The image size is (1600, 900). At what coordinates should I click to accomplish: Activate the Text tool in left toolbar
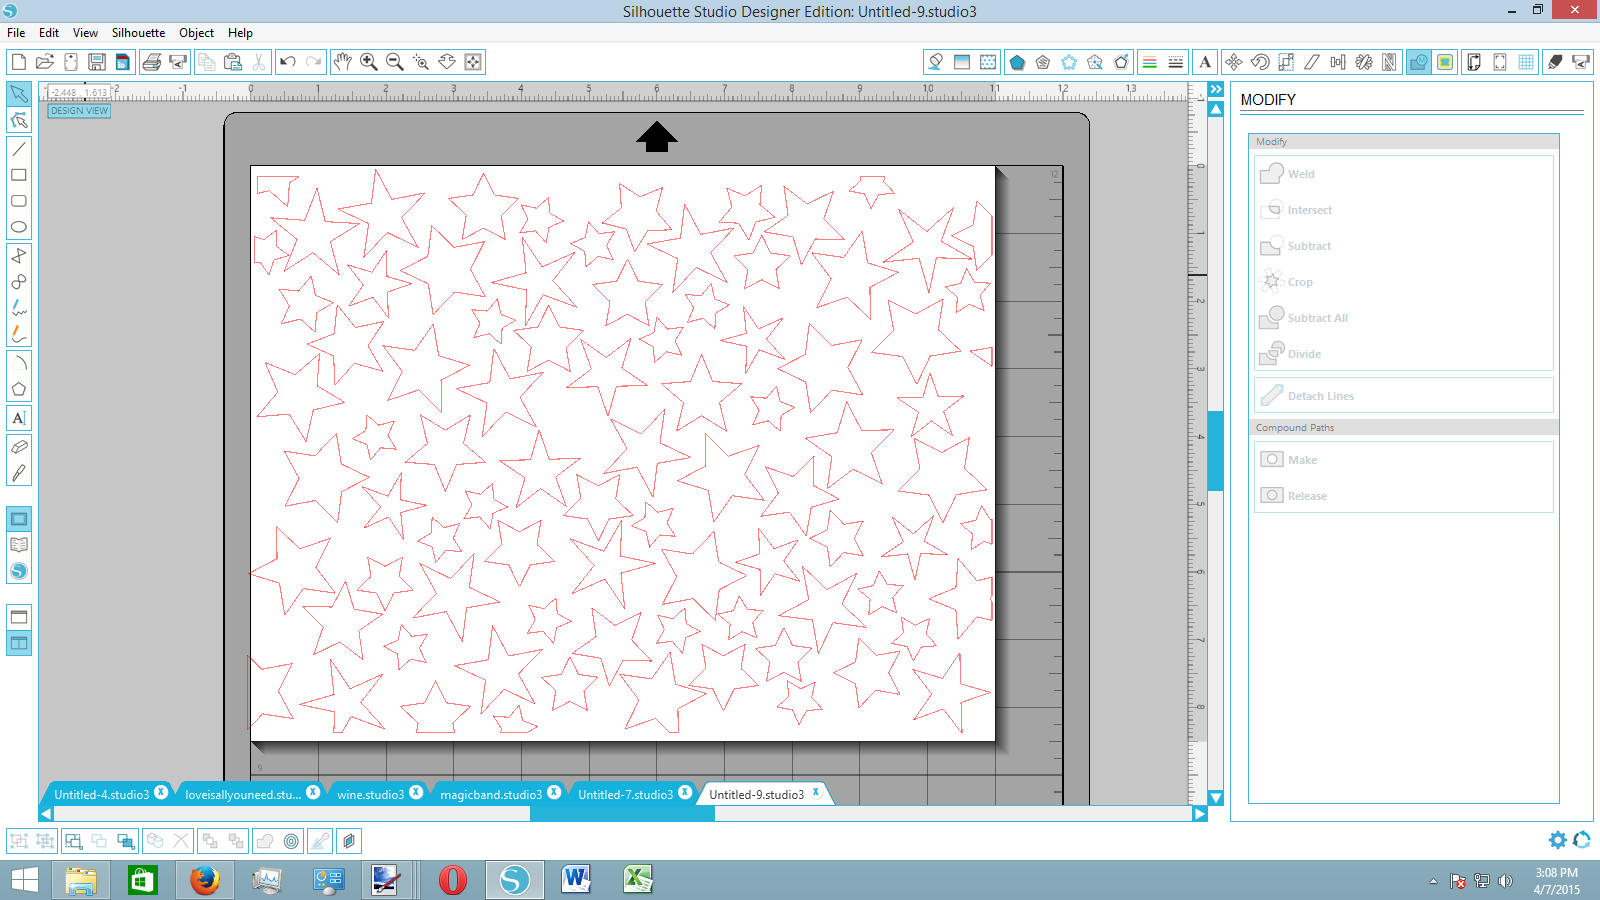click(19, 418)
